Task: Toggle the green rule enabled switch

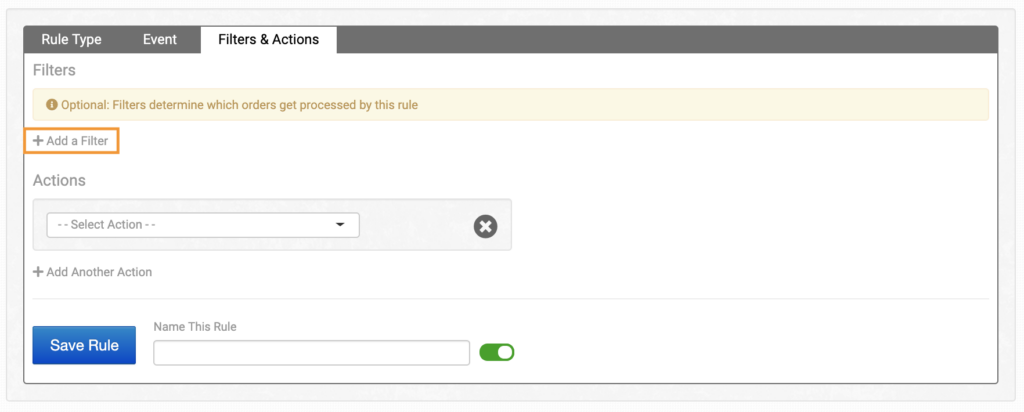Action: (497, 352)
